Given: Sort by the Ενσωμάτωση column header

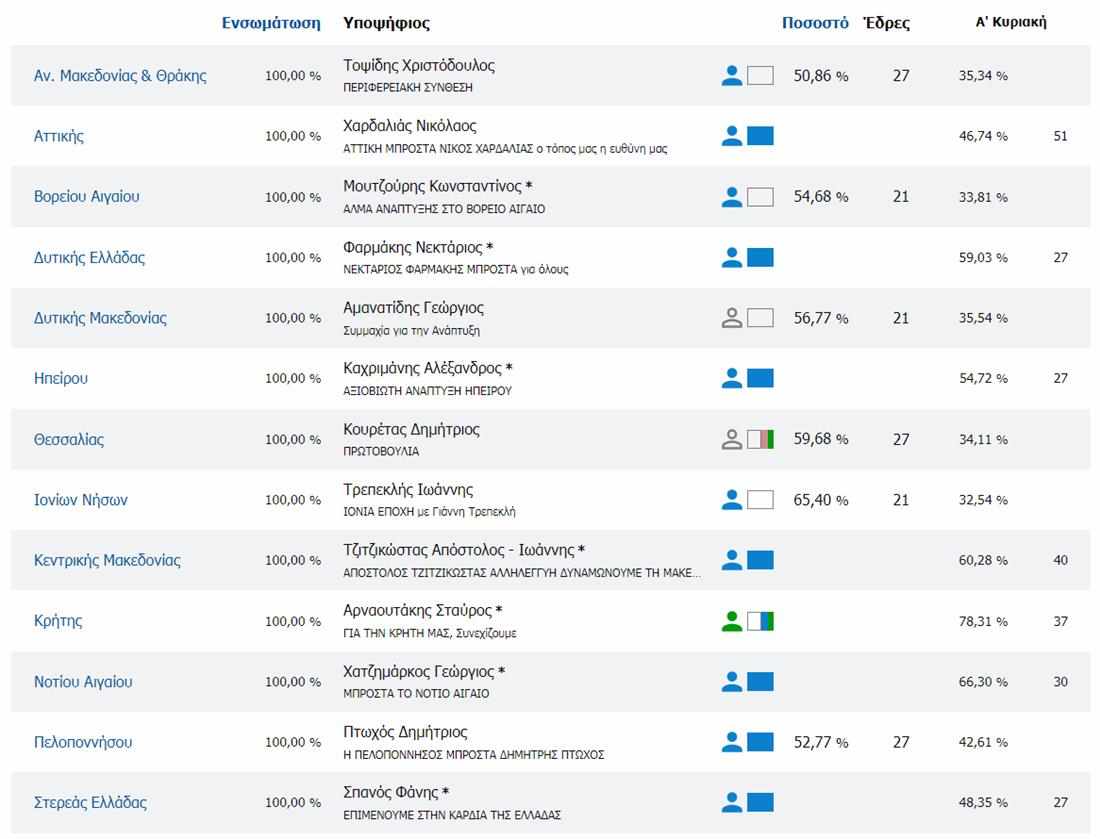Looking at the screenshot, I should [x=271, y=23].
